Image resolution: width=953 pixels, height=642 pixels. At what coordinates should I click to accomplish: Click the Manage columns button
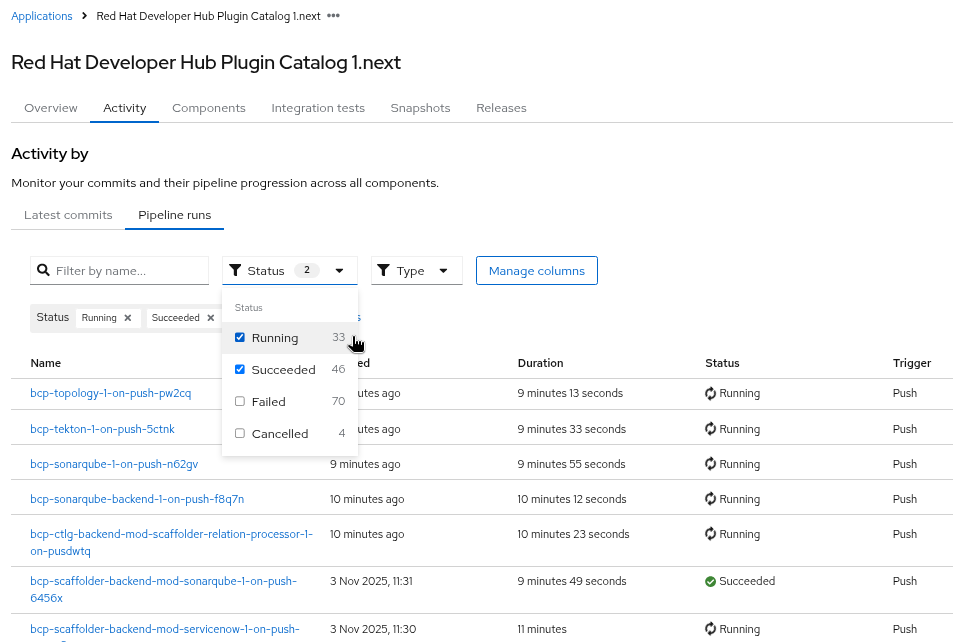point(537,270)
